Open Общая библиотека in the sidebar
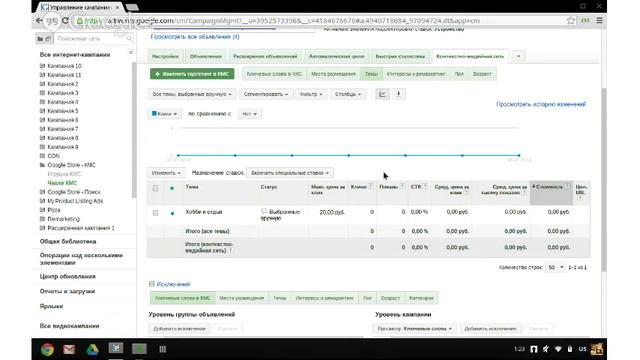640x360 pixels. coord(68,241)
